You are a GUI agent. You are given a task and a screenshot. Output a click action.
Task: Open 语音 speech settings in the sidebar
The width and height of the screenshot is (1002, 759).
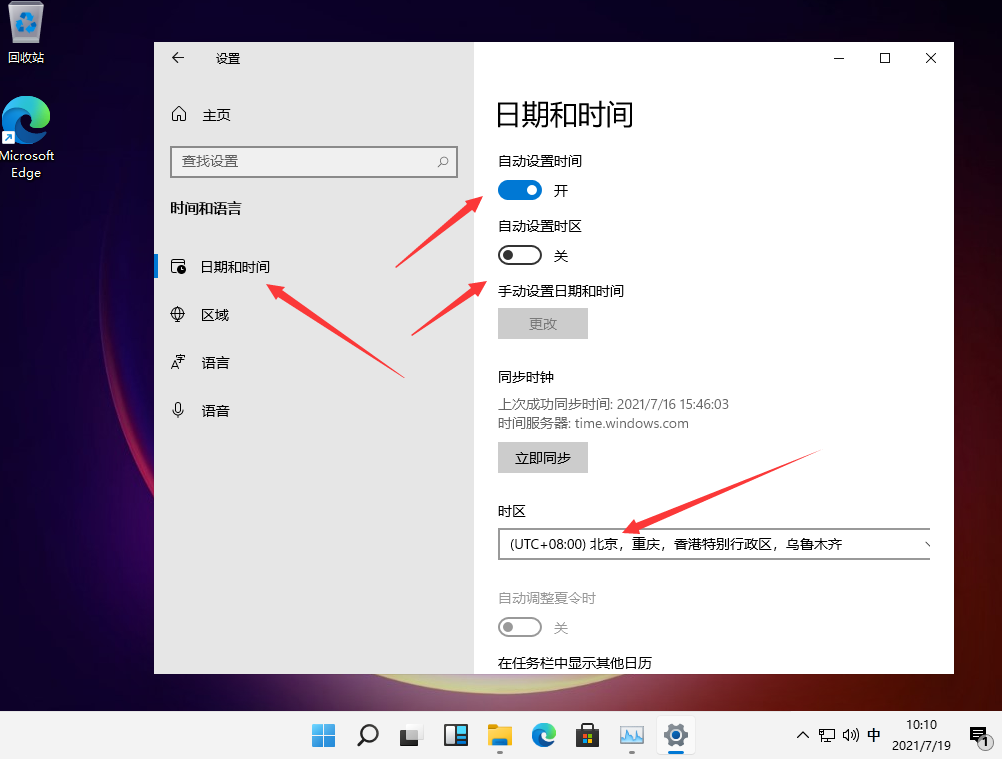click(215, 411)
